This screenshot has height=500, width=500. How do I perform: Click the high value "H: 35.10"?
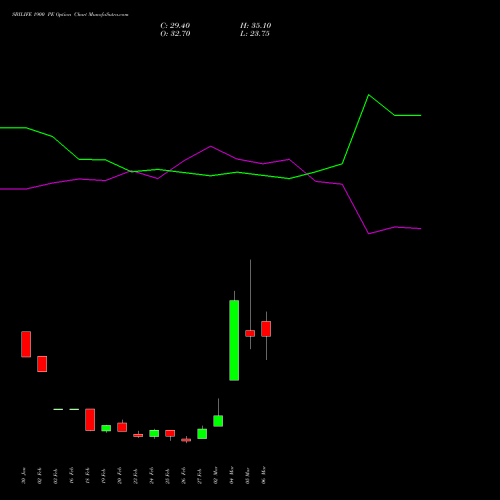tap(255, 26)
